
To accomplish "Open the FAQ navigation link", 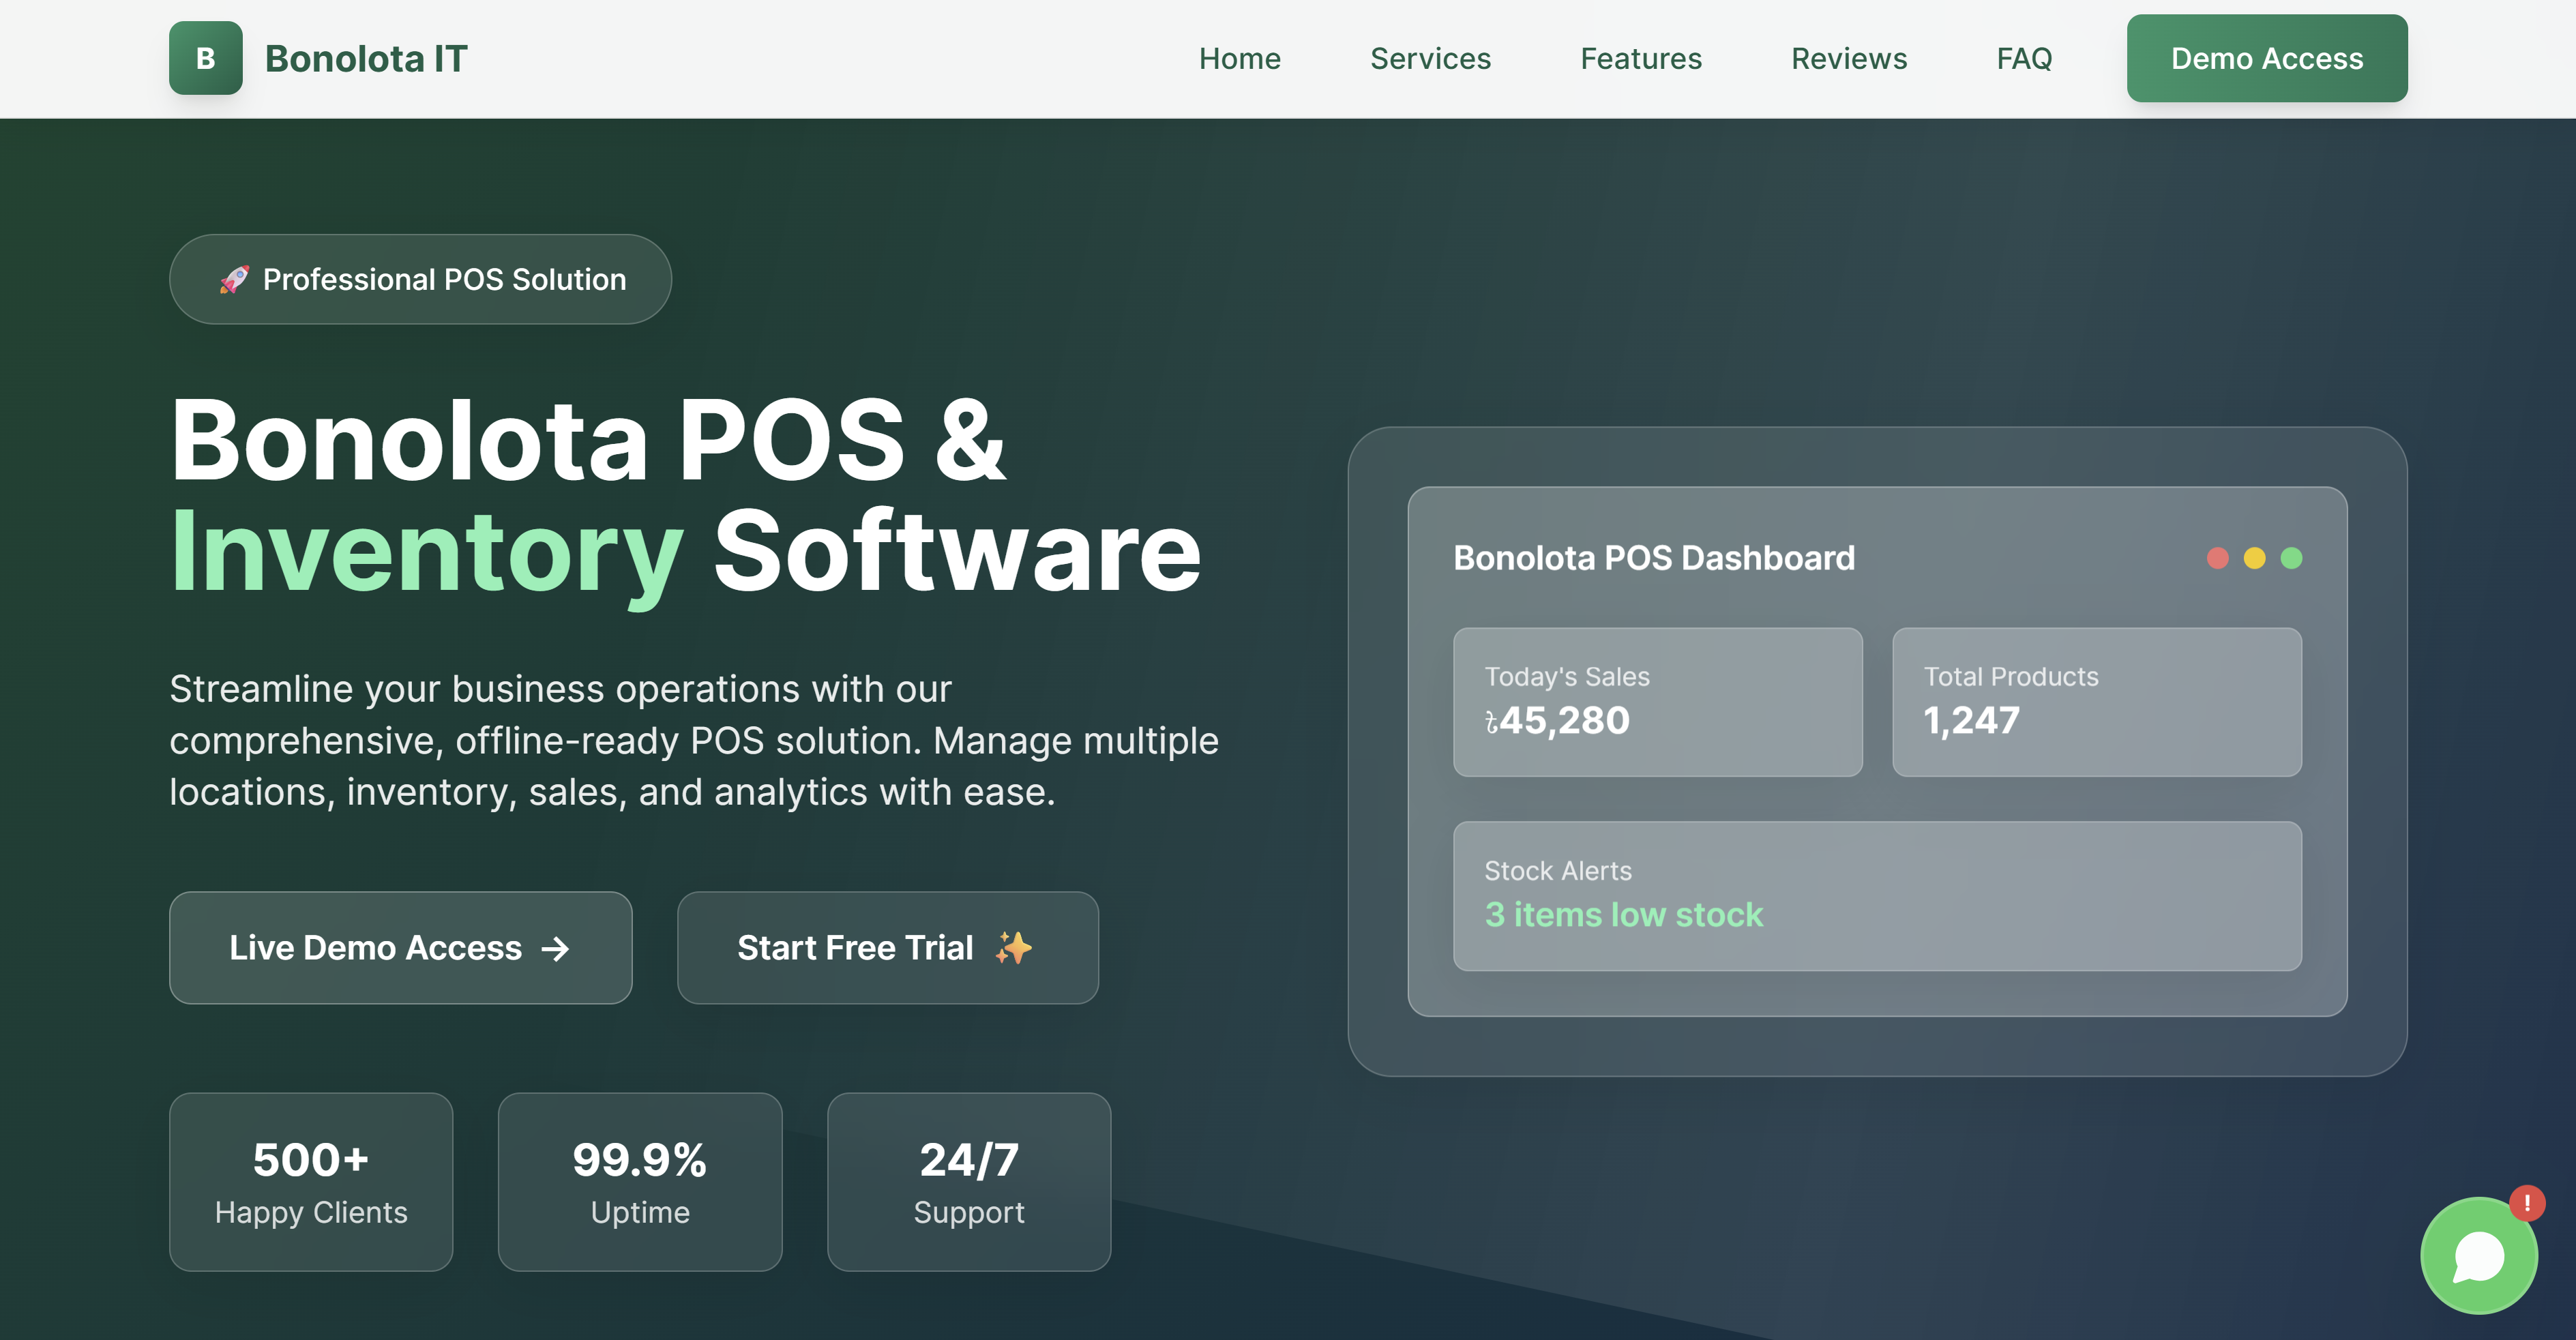I will coord(2024,59).
